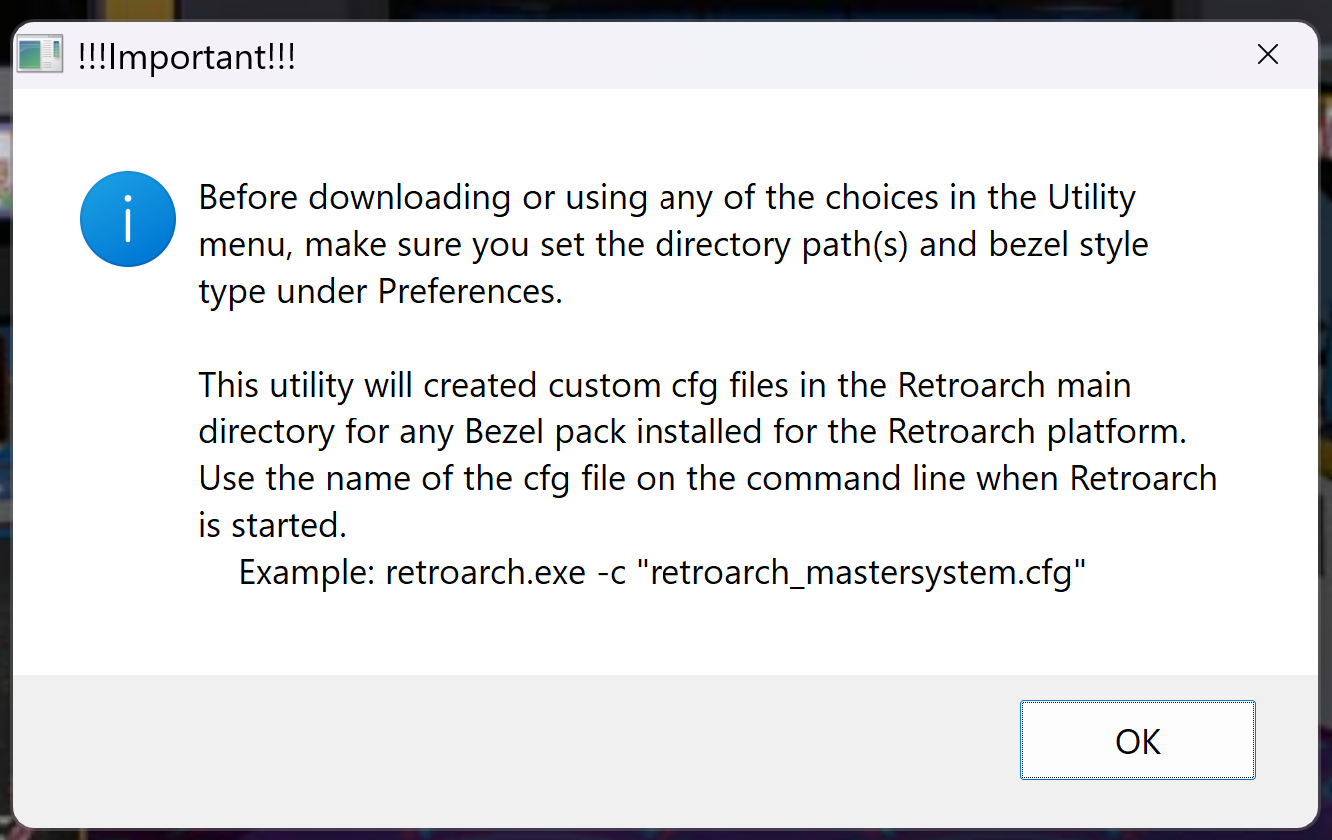Click the gray footer left of OK
This screenshot has height=840, width=1332.
(500, 741)
